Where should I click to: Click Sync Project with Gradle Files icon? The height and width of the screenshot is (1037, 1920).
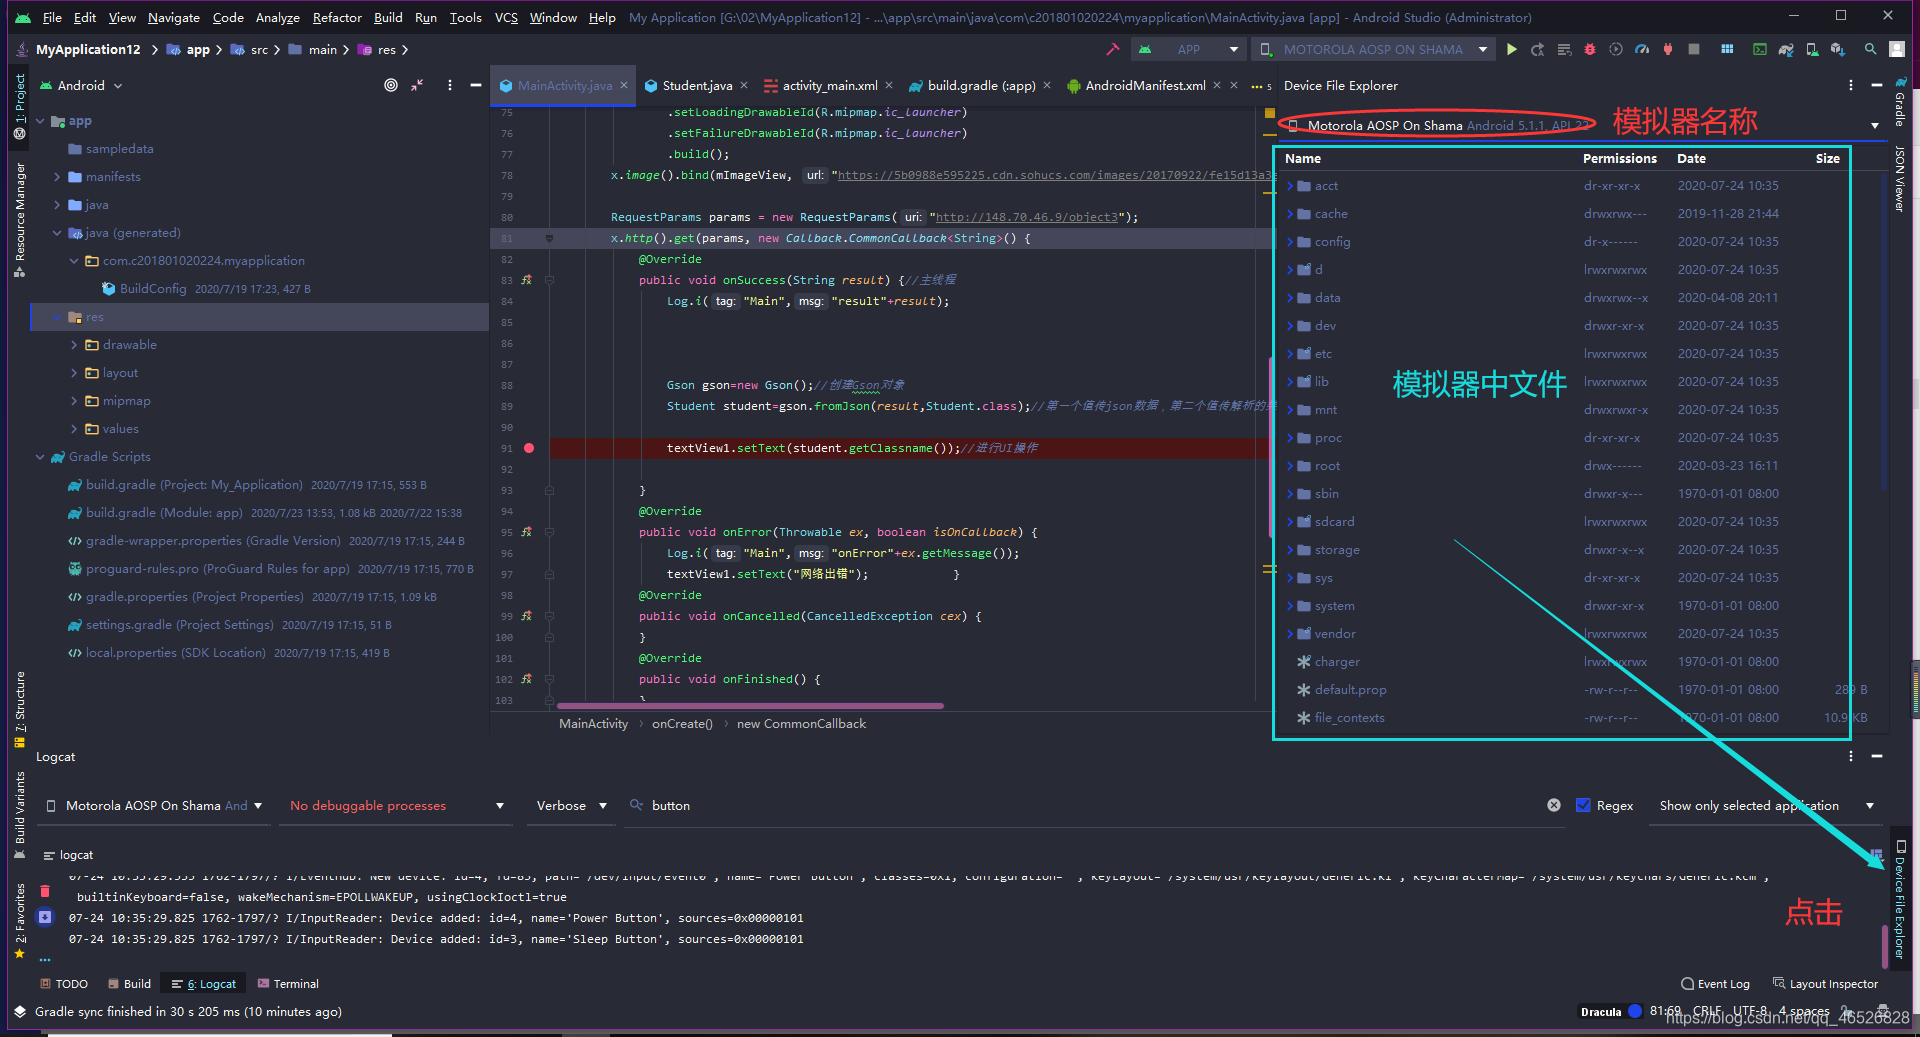pyautogui.click(x=1786, y=49)
